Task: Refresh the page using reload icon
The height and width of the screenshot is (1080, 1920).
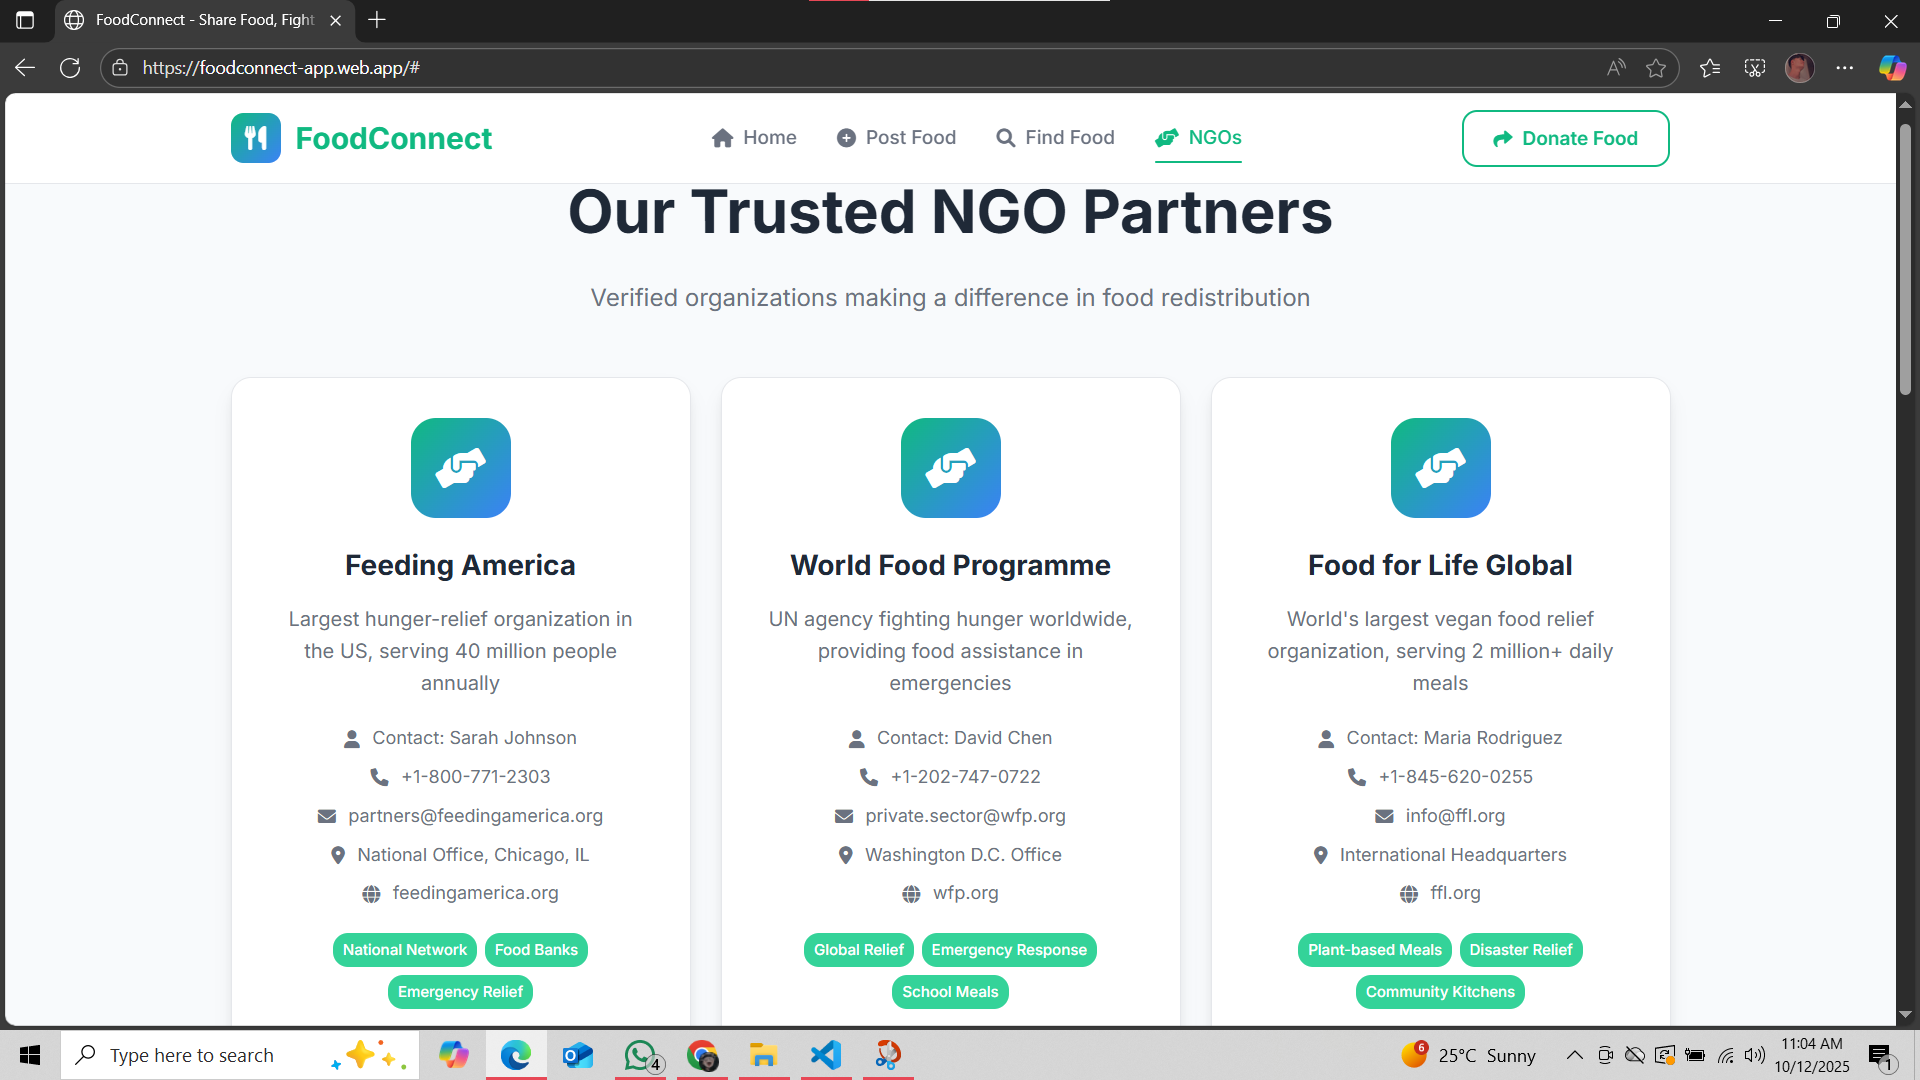Action: (70, 68)
